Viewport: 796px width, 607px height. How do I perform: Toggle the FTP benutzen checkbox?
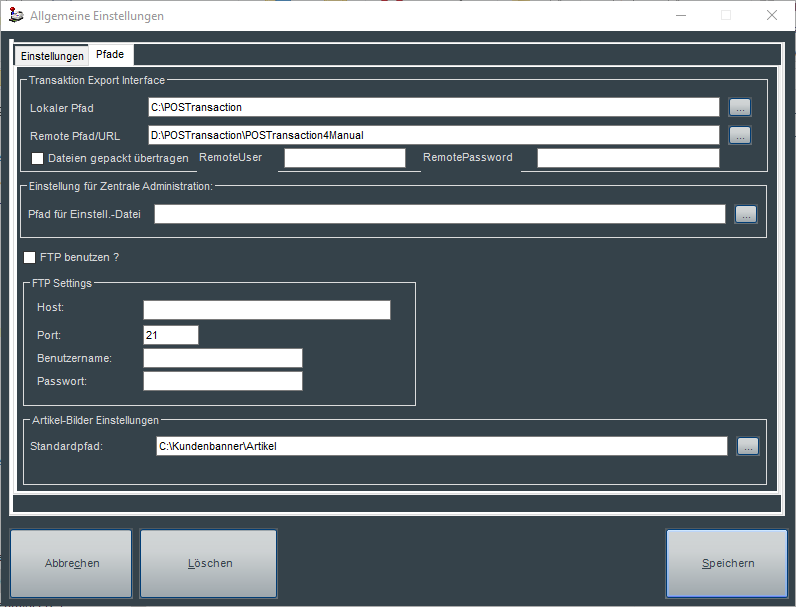coord(29,257)
